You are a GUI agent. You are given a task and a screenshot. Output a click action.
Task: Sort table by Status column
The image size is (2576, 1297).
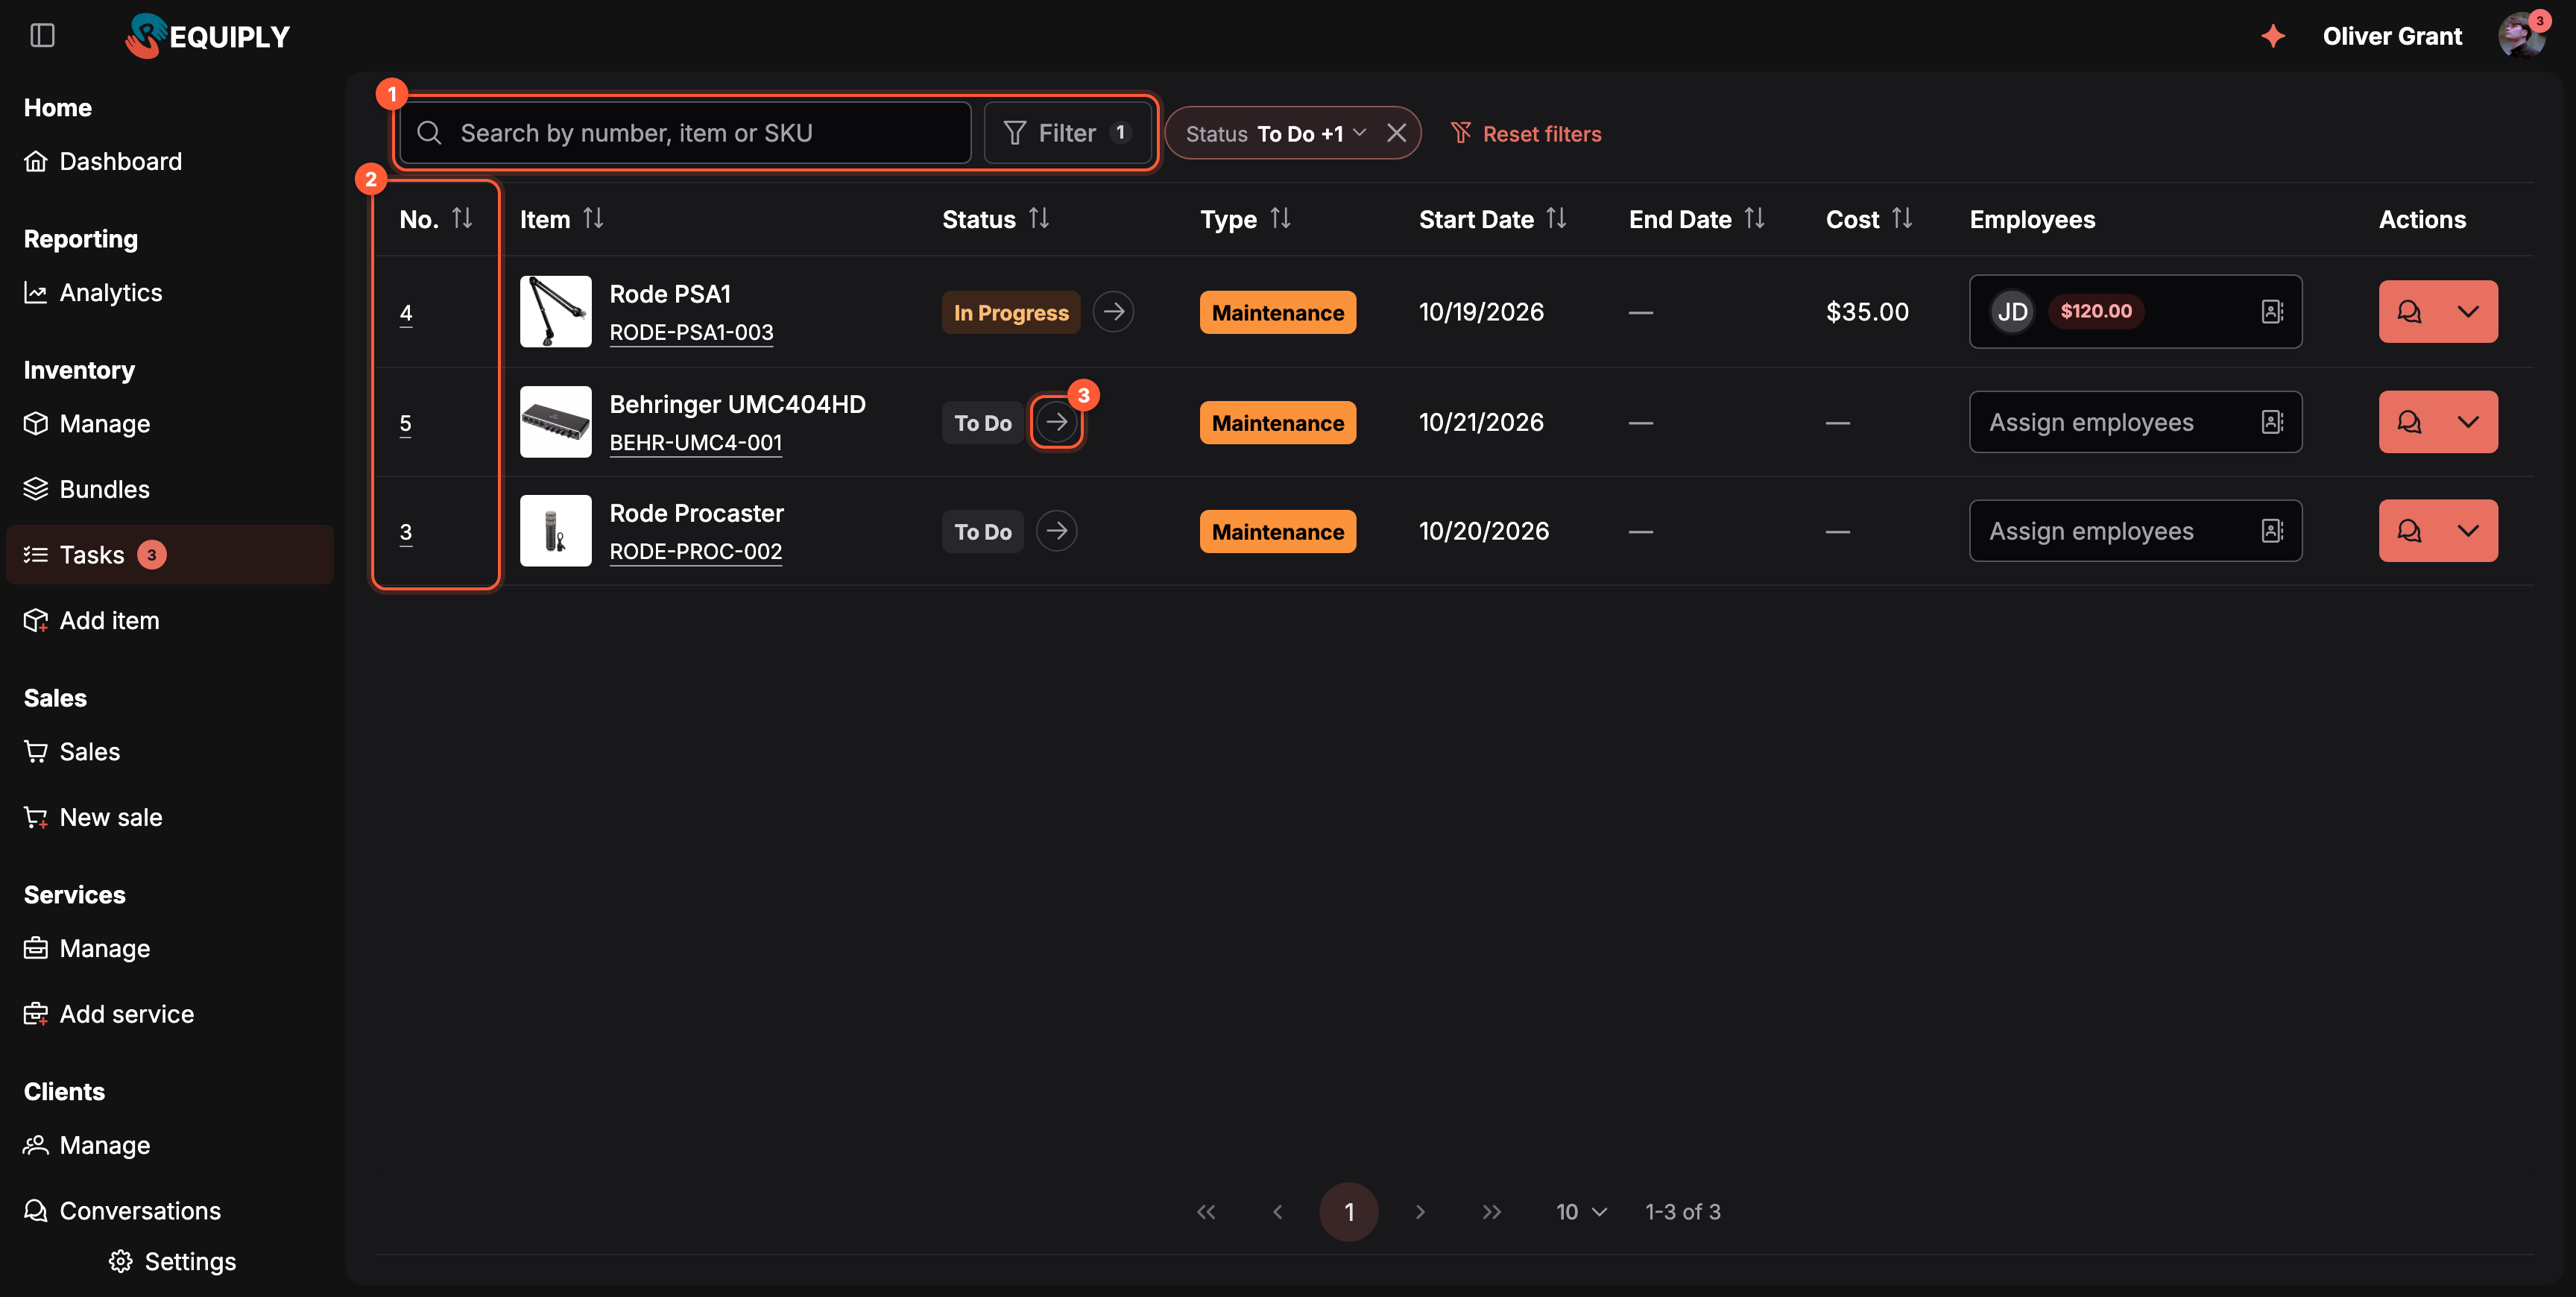coord(1039,218)
